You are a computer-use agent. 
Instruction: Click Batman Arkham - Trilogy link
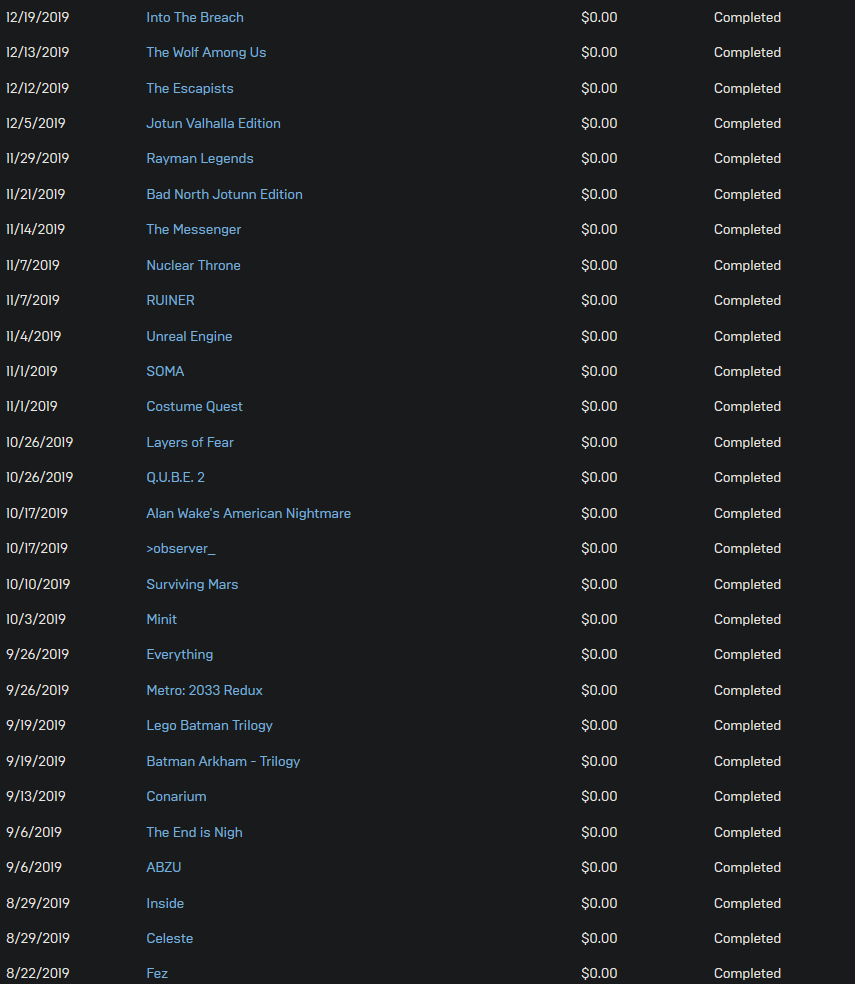223,761
